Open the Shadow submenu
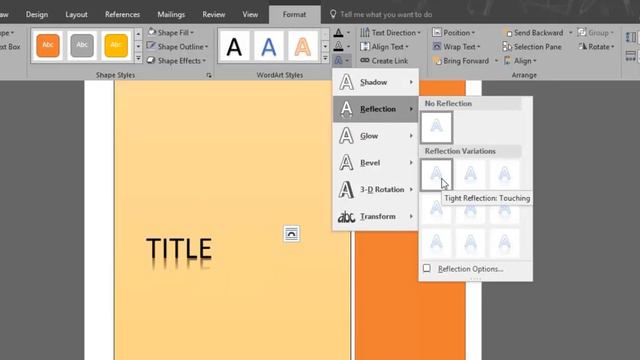This screenshot has height=360, width=640. 376,82
